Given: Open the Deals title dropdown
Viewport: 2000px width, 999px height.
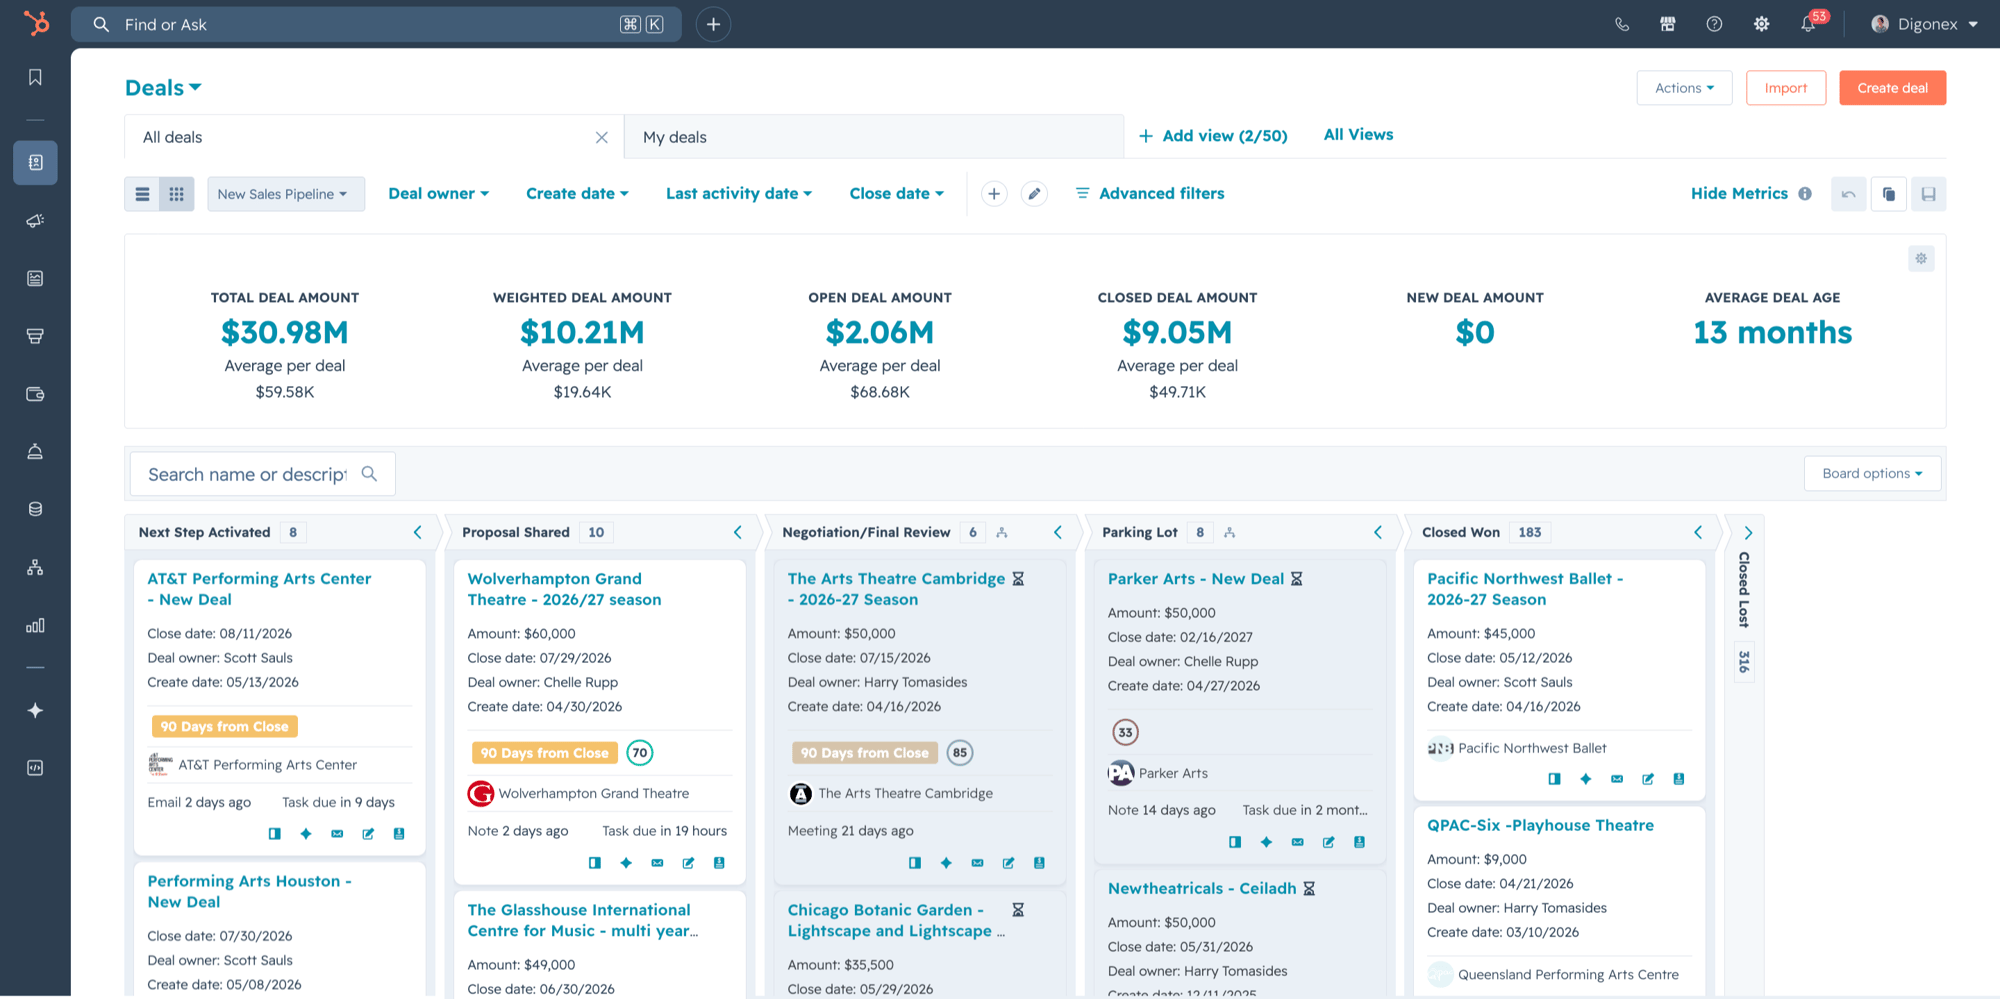Looking at the screenshot, I should (163, 88).
